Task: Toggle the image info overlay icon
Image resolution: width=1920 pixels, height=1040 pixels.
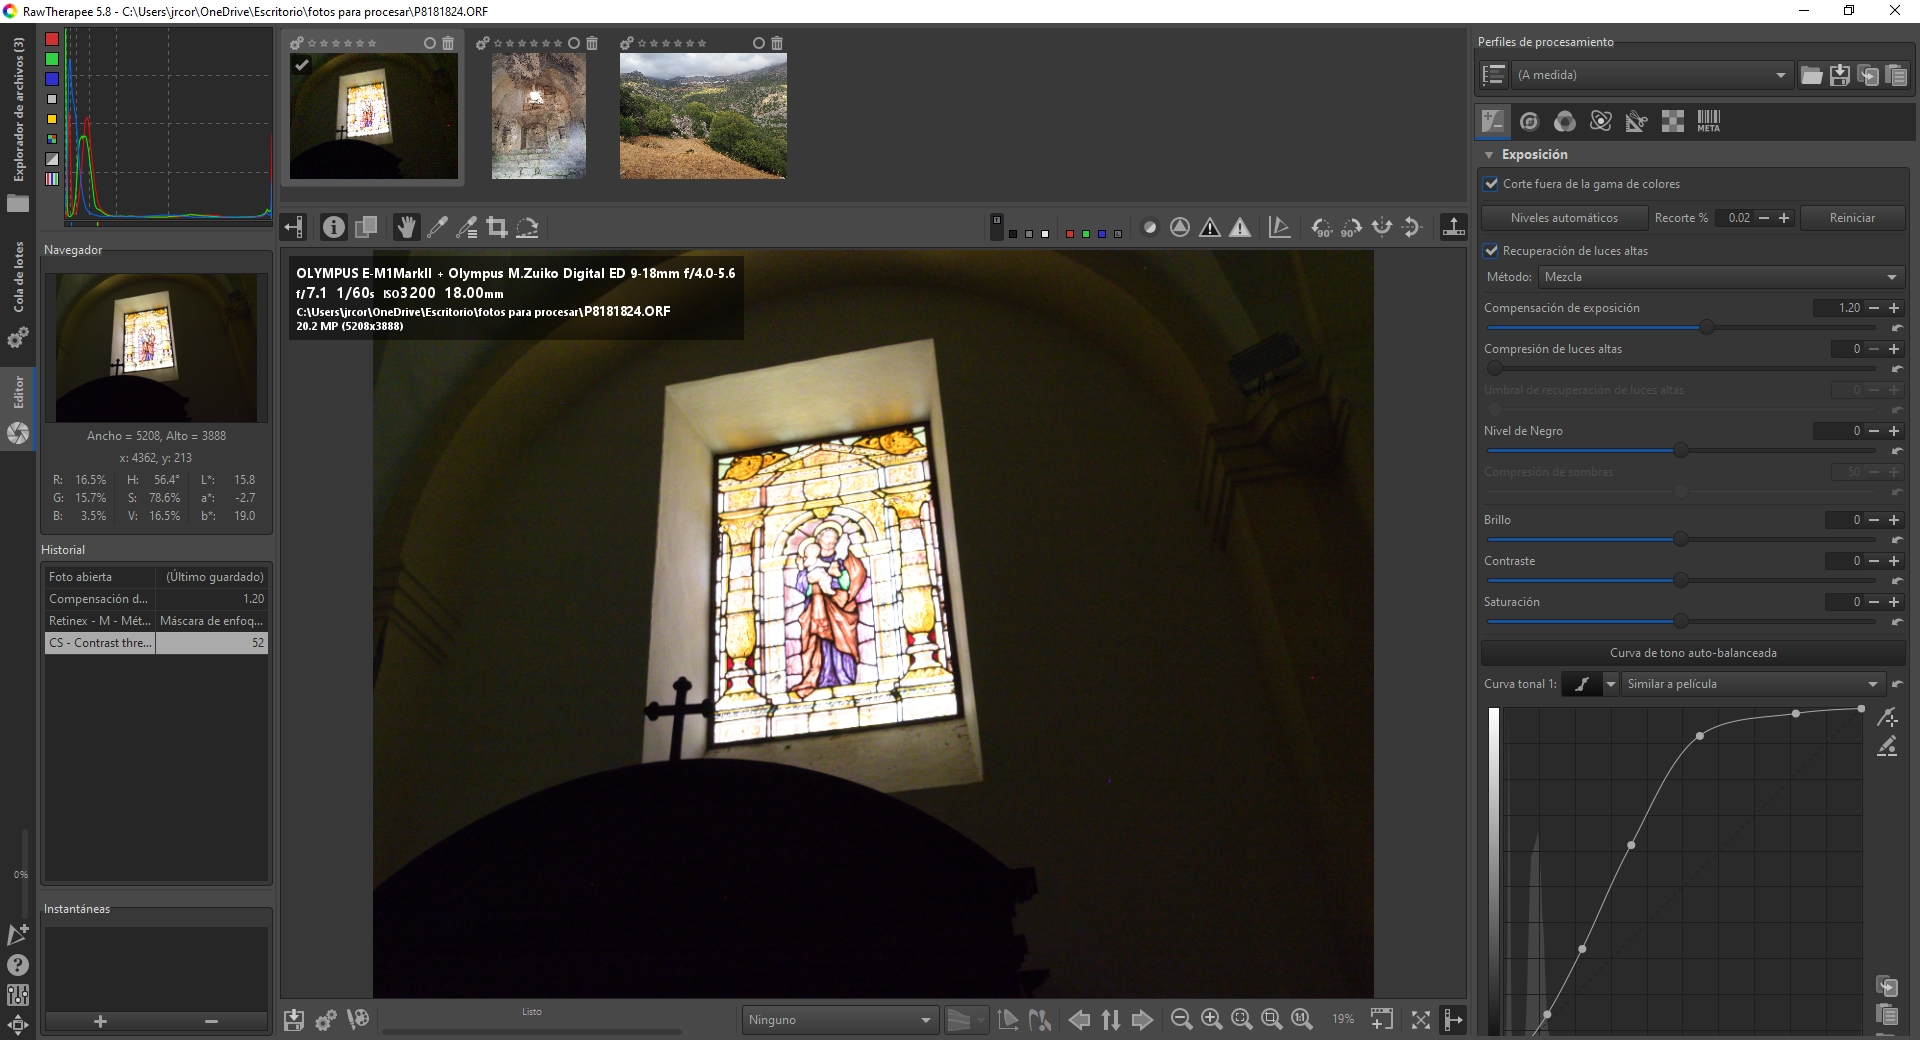Action: click(x=334, y=227)
